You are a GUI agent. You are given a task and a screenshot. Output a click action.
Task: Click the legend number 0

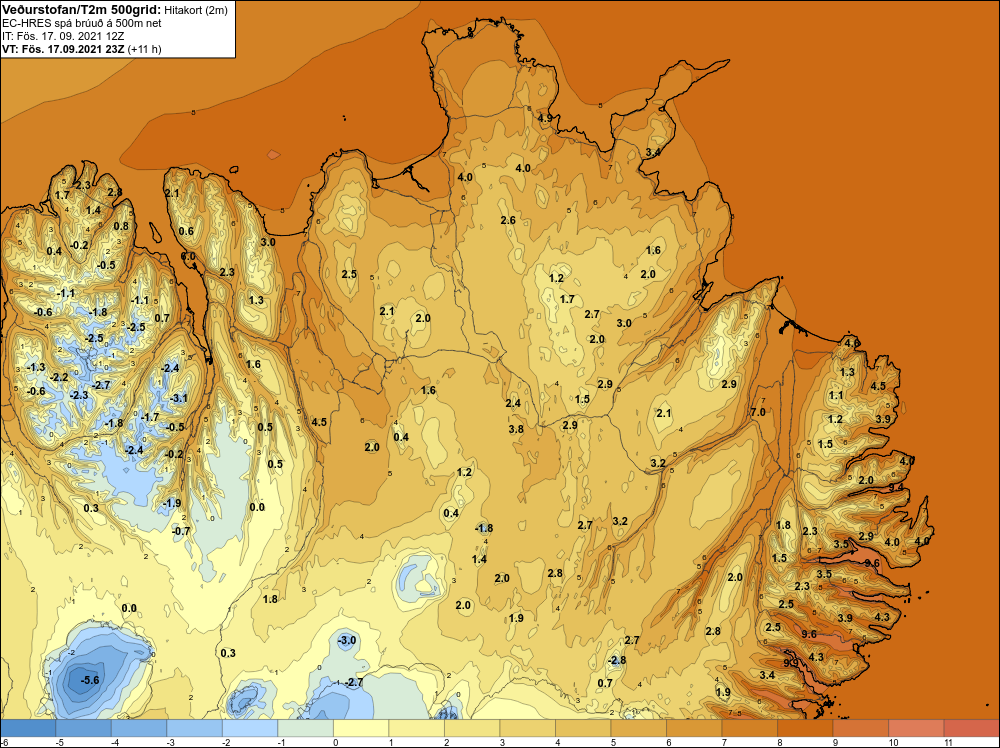[x=335, y=742]
